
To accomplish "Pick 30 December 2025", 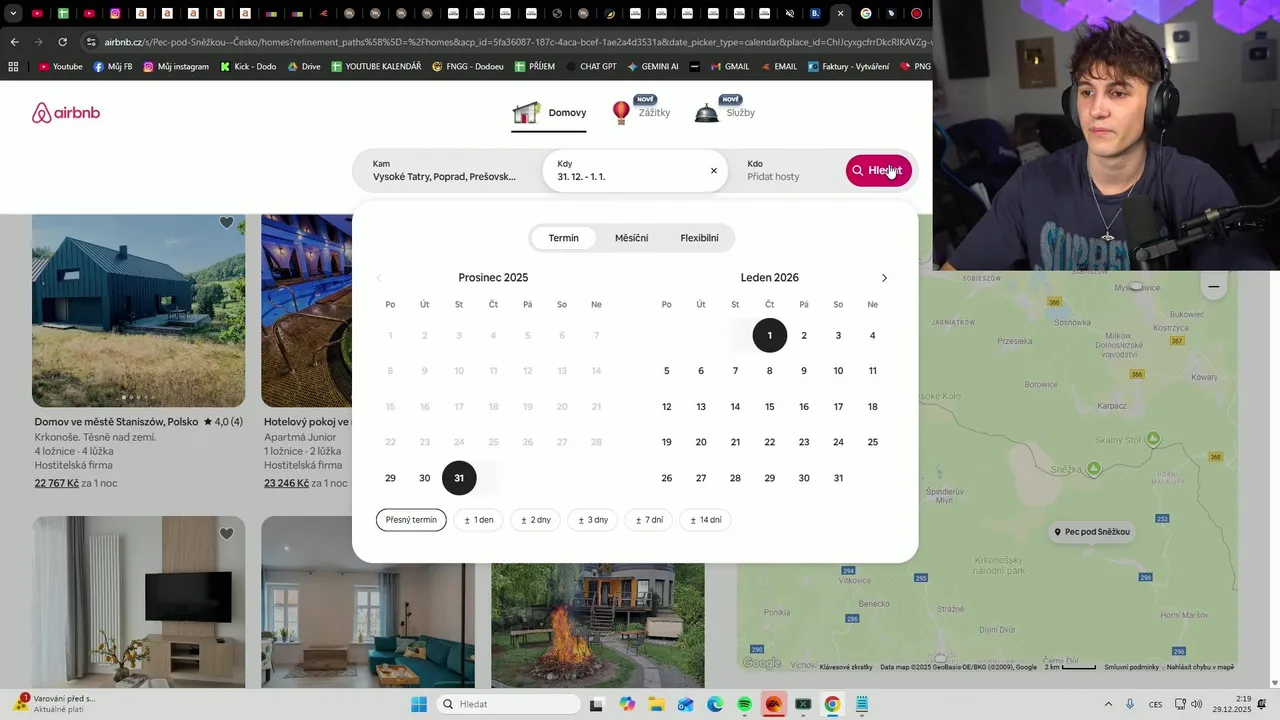I will point(425,478).
